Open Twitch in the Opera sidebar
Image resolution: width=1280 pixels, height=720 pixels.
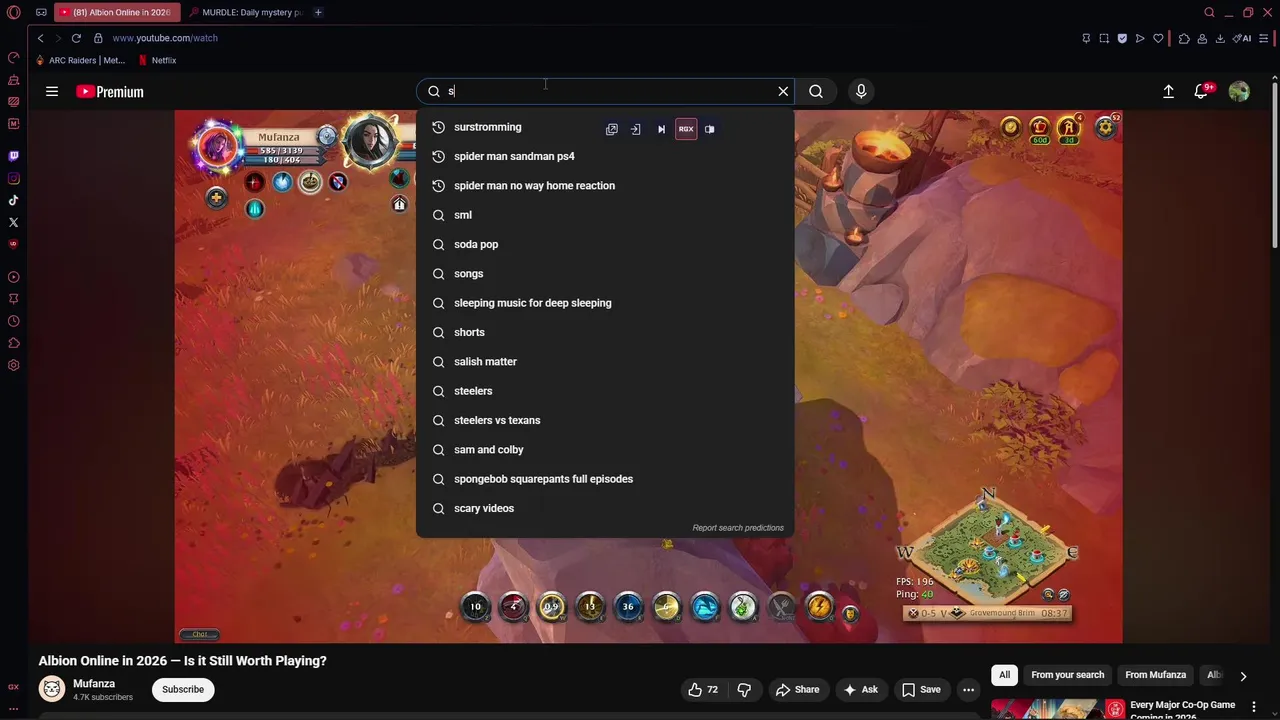14,157
